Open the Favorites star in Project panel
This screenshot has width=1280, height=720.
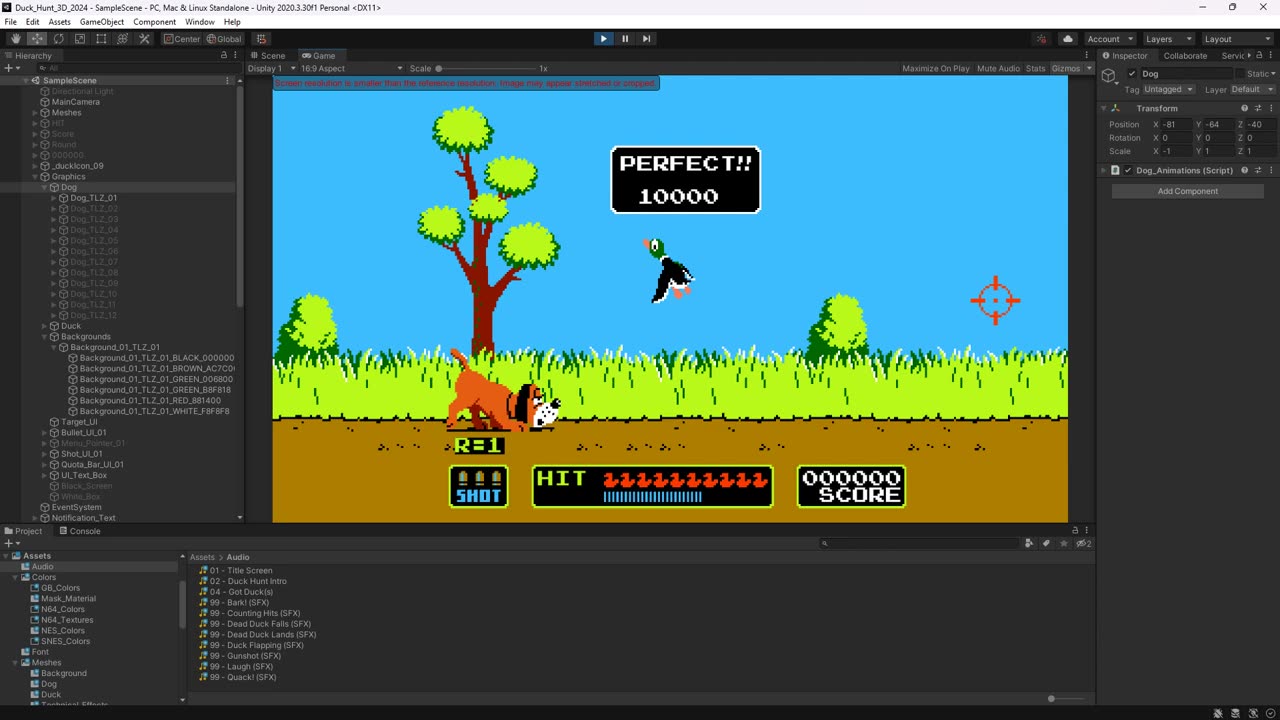point(1062,543)
